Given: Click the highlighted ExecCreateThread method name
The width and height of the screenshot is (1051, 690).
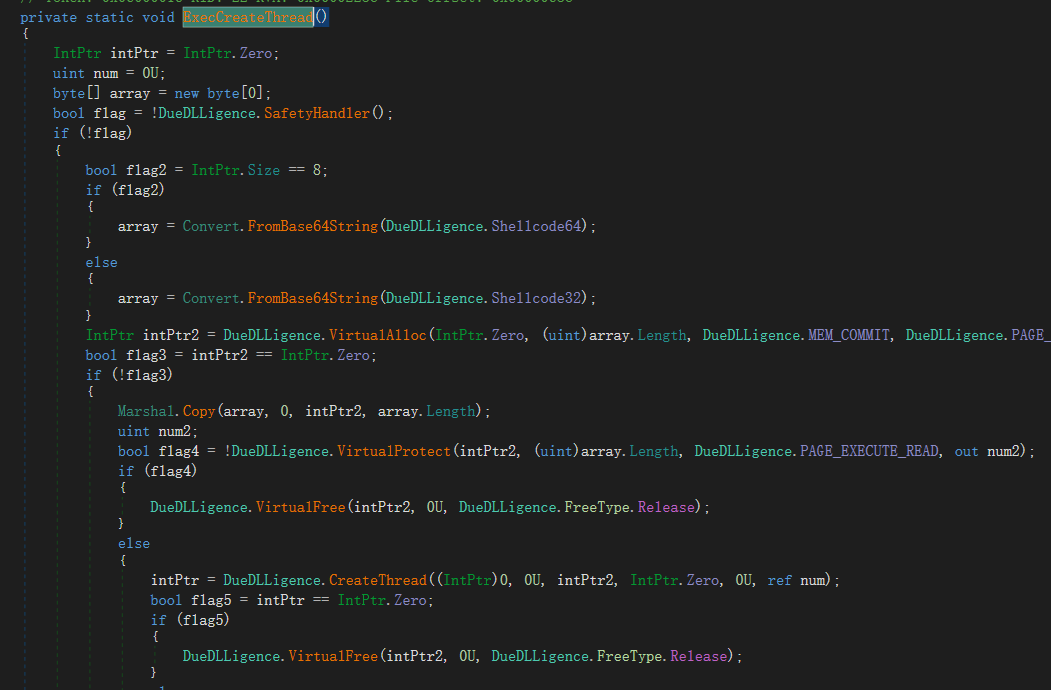Looking at the screenshot, I should pyautogui.click(x=248, y=17).
